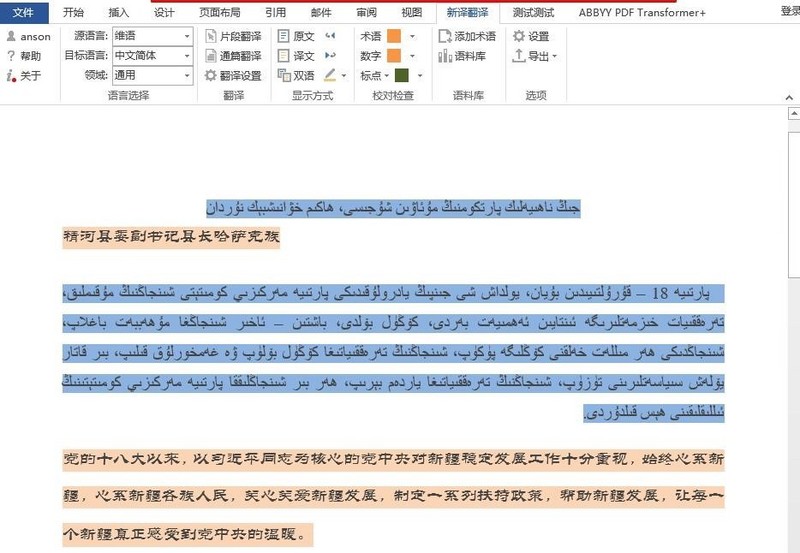
Task: Click the highlighter pen icon
Action: coord(330,75)
